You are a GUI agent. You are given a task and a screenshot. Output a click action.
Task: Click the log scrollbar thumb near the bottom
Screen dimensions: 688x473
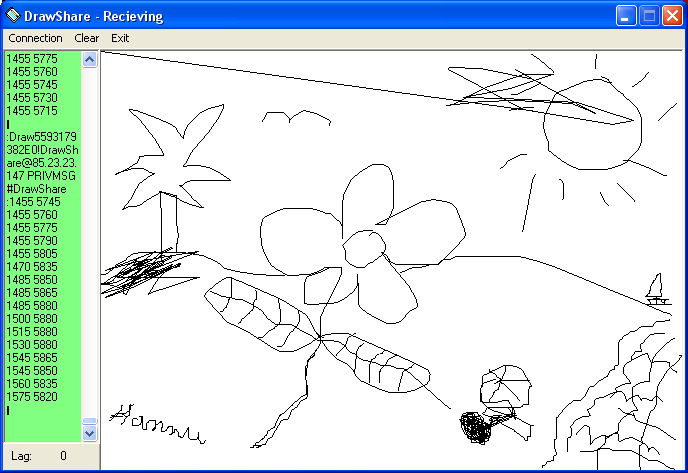tap(89, 422)
